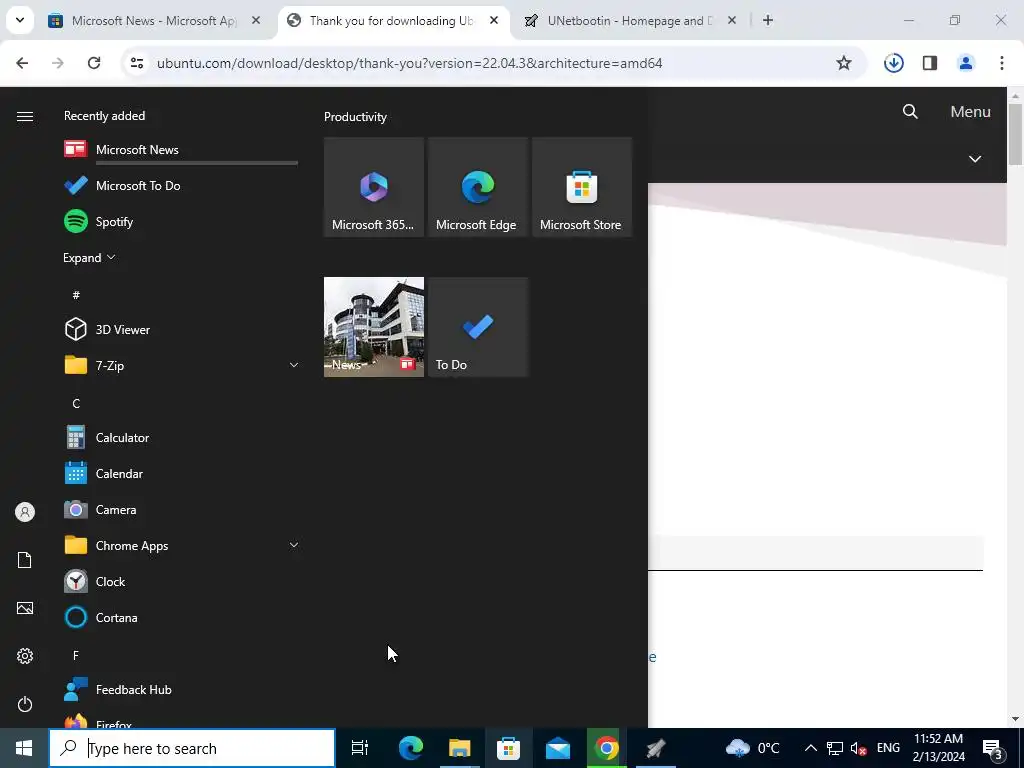Close the Microsoft News tab
The height and width of the screenshot is (768, 1024).
click(x=256, y=20)
